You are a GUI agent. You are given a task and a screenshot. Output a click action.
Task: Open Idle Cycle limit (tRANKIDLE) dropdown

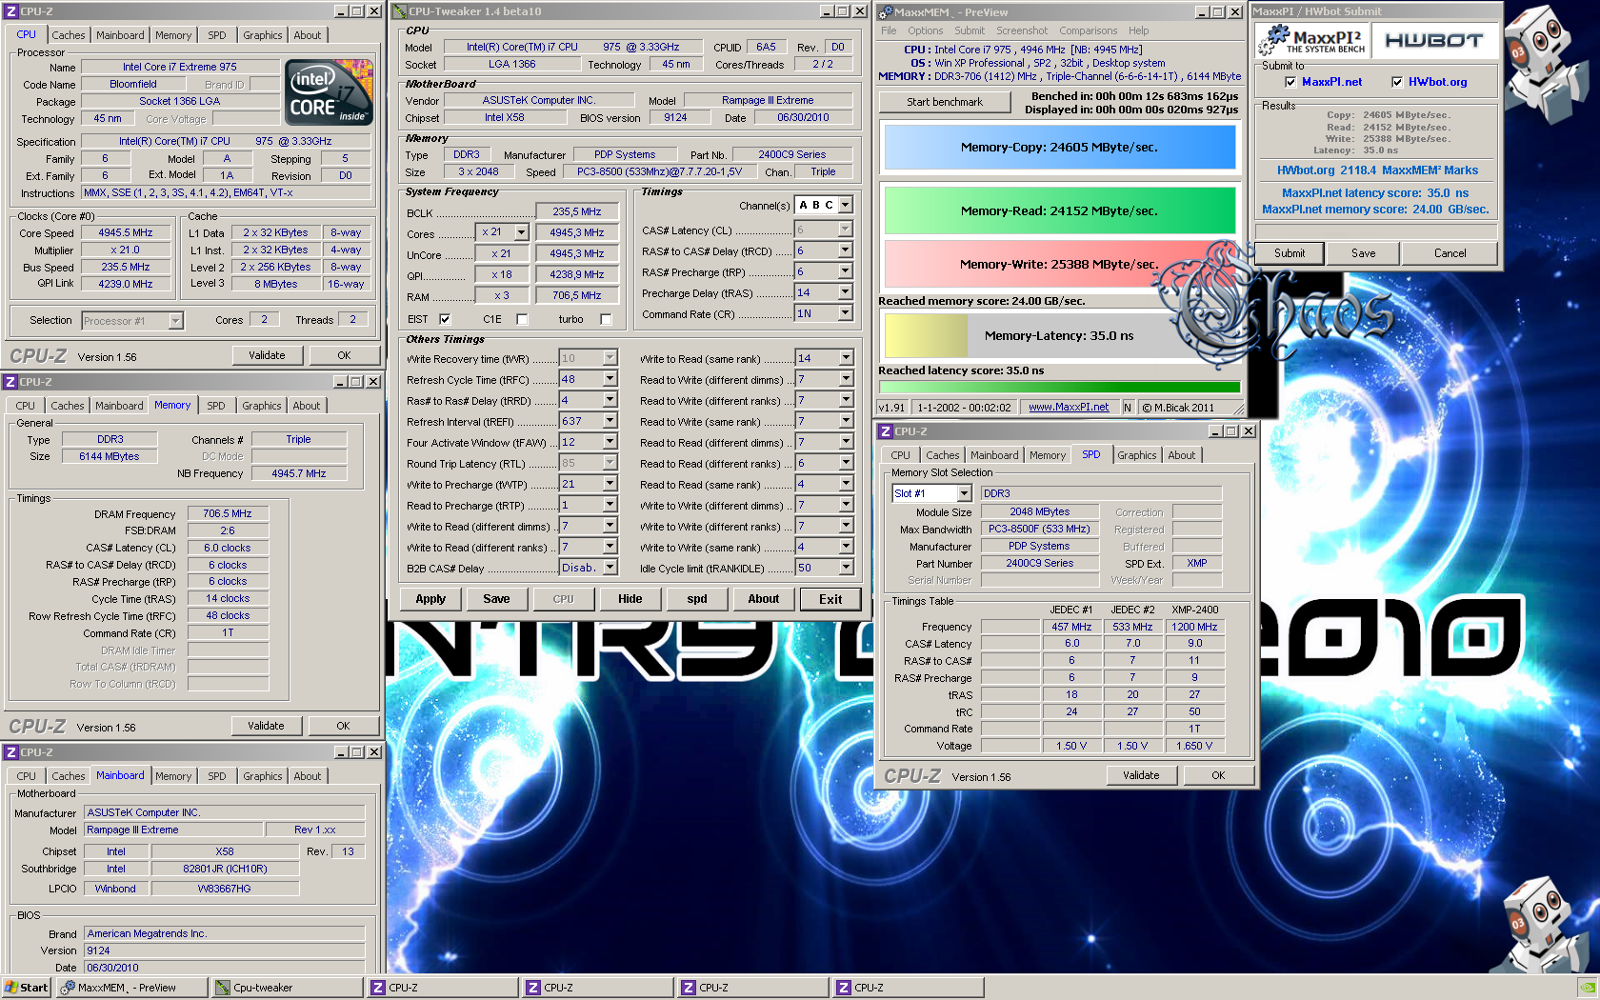pyautogui.click(x=845, y=567)
